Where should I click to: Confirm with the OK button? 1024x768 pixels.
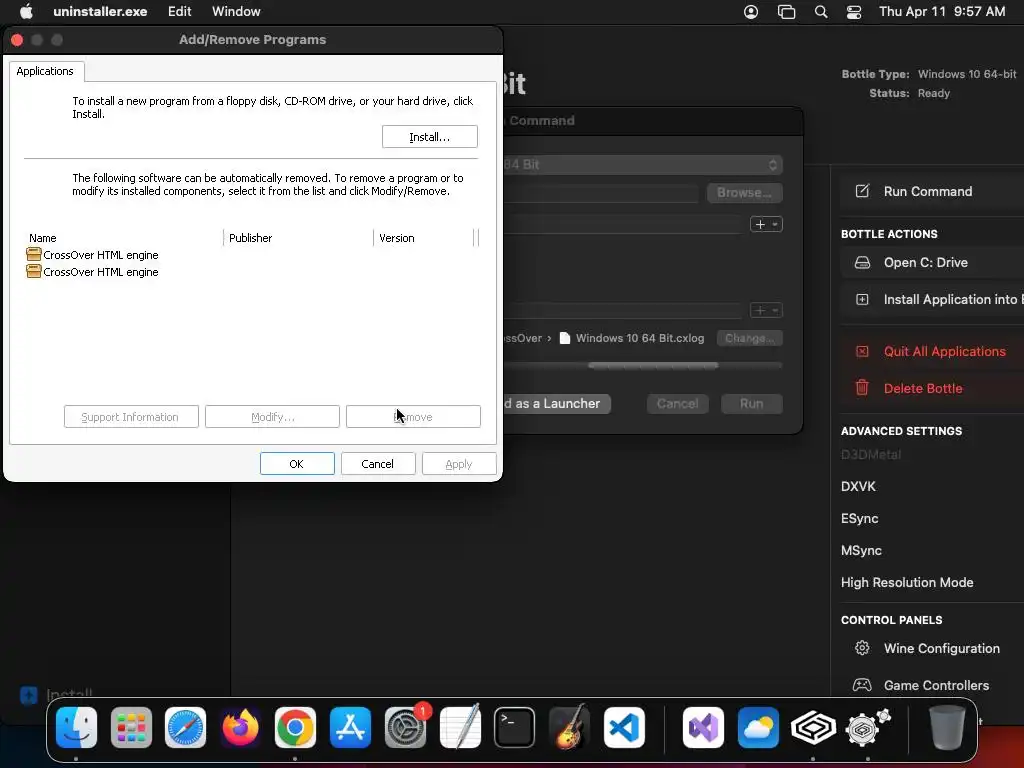pyautogui.click(x=297, y=464)
